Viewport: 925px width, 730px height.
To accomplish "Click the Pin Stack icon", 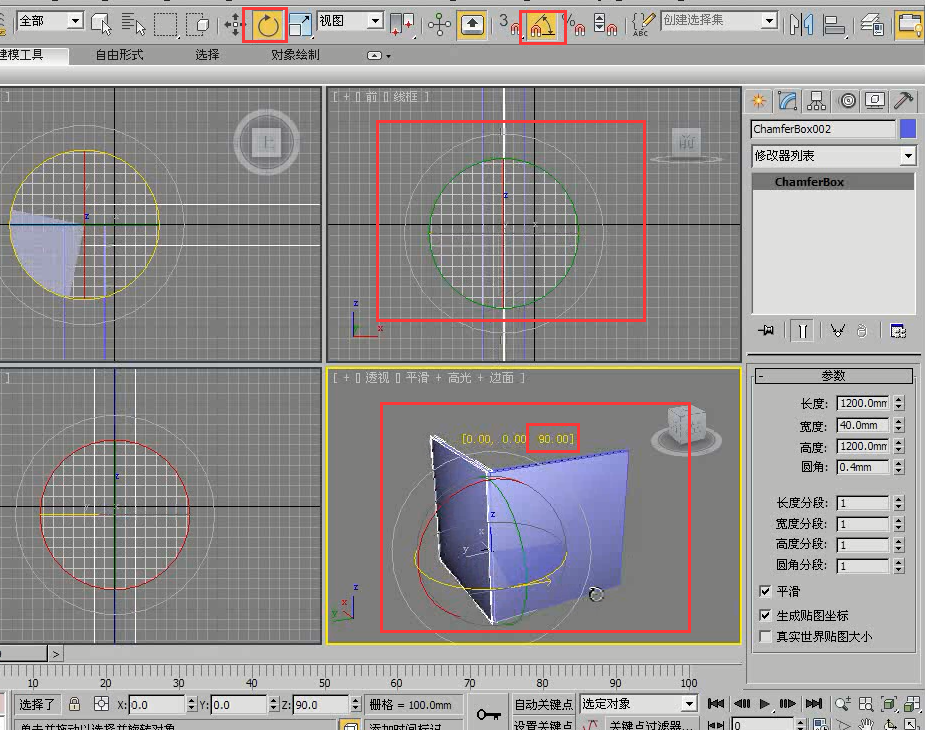I will click(767, 331).
